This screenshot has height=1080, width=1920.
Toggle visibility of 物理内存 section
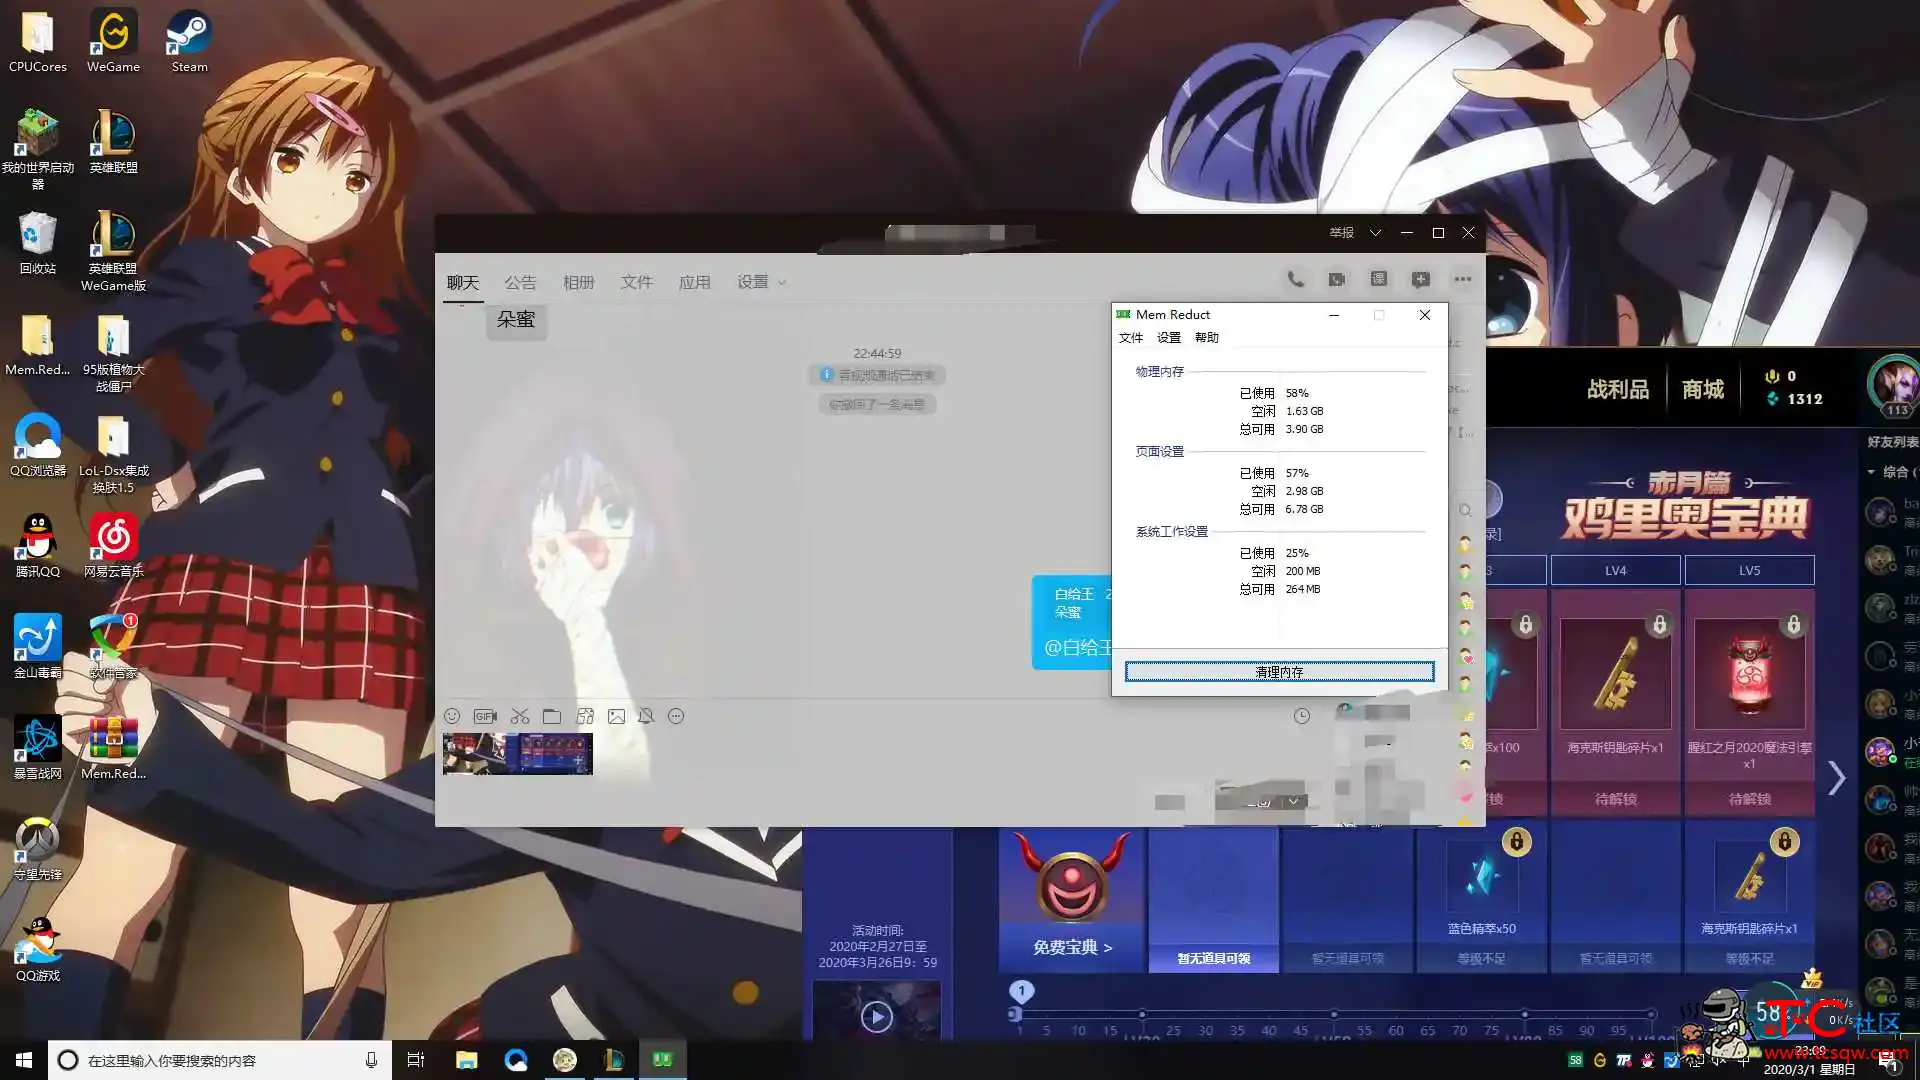tap(1159, 371)
